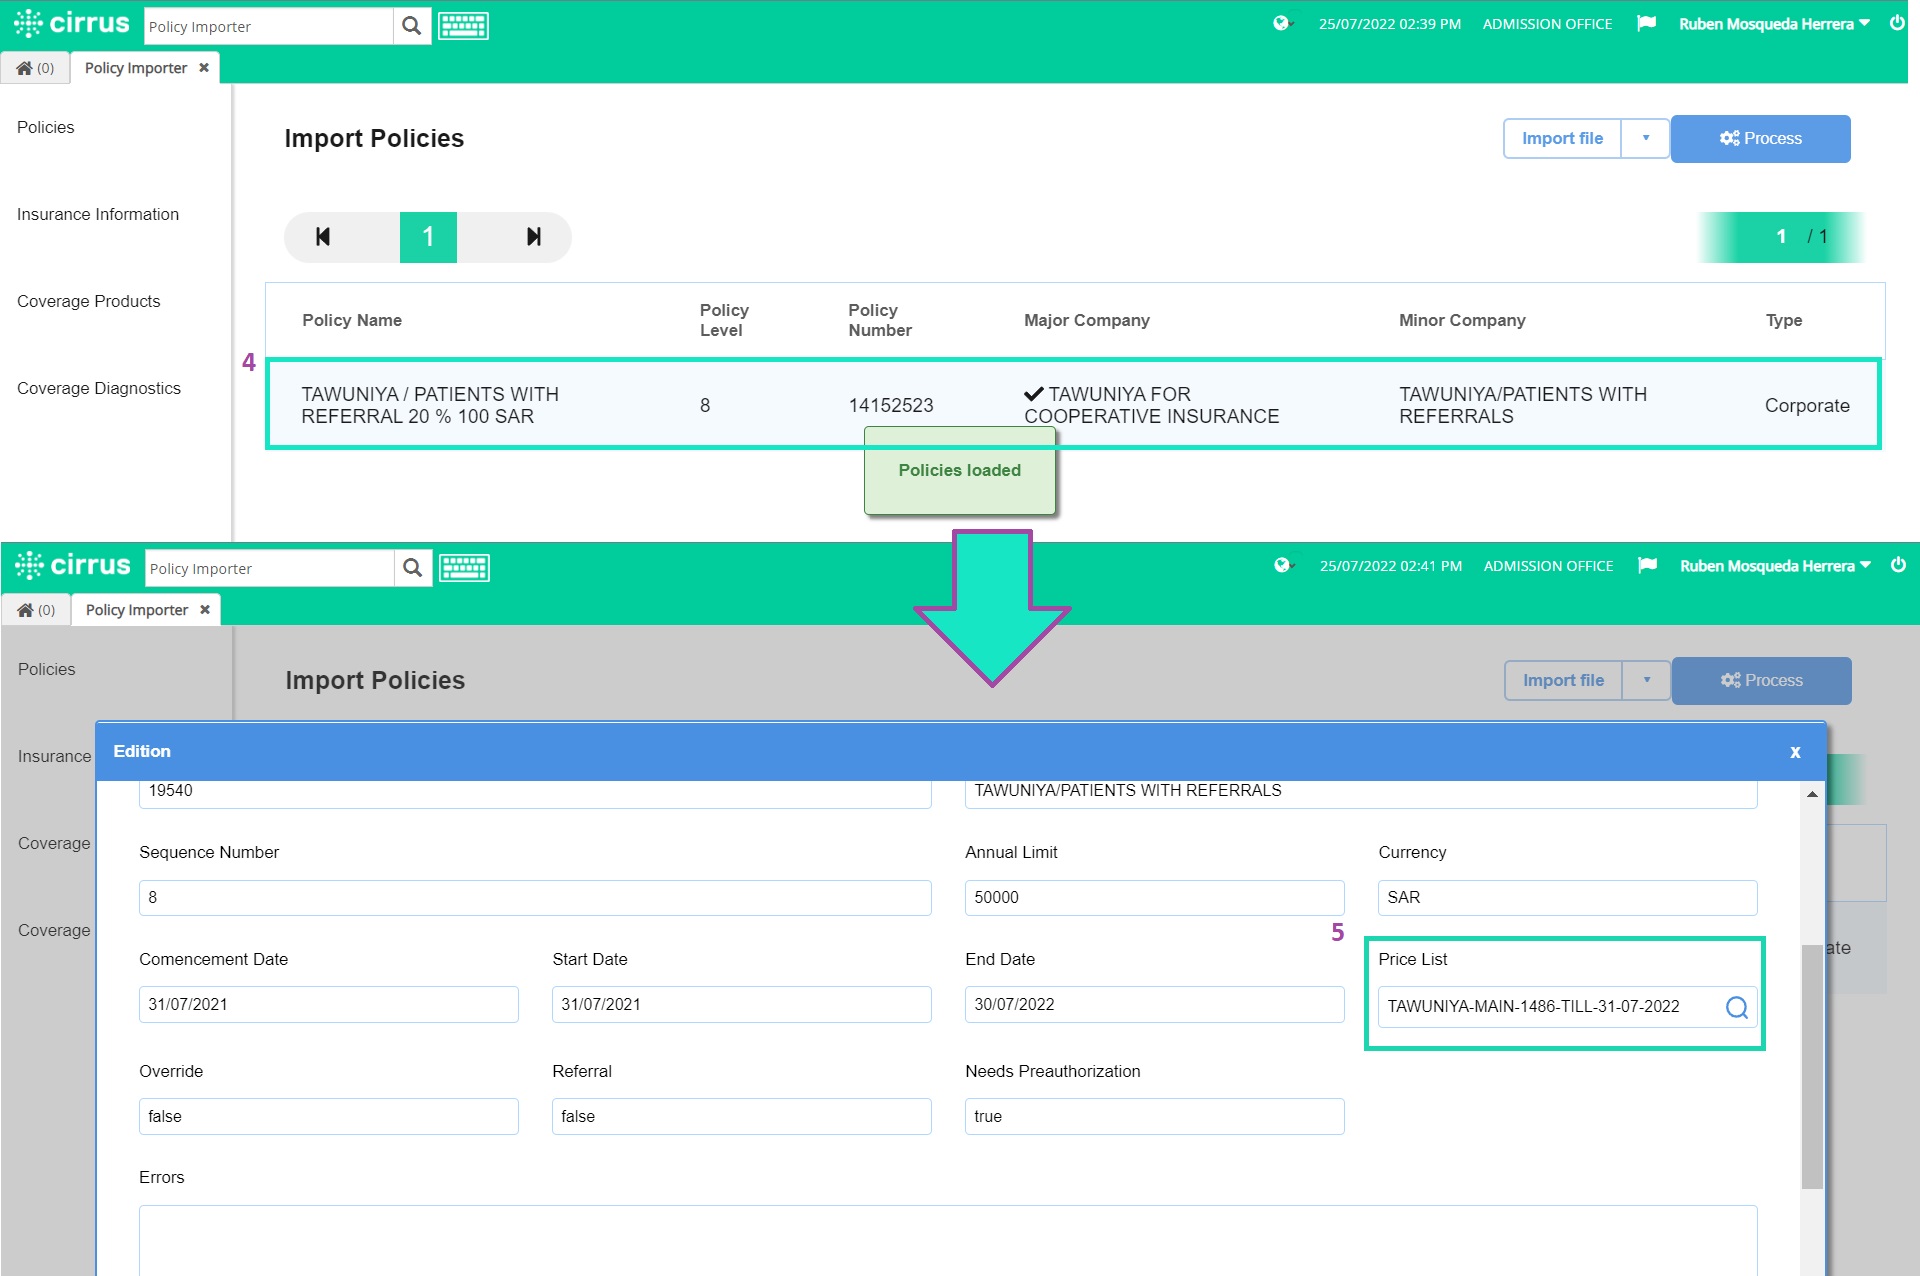Close the Policy Importer tab in the 02:41 PM window
This screenshot has width=1920, height=1276.
point(205,610)
